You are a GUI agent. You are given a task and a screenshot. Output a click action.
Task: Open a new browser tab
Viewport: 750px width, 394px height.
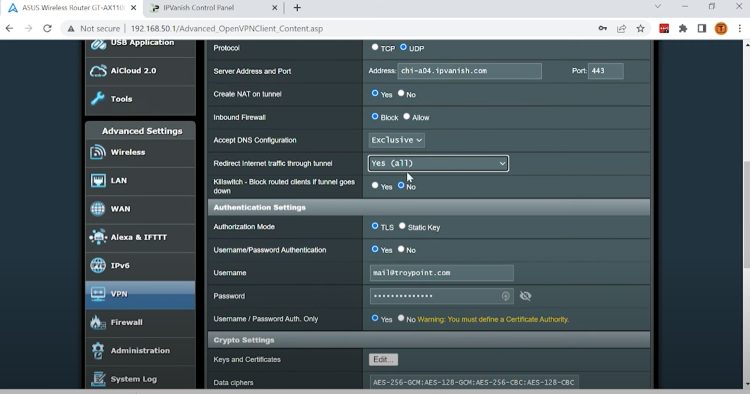pos(297,8)
